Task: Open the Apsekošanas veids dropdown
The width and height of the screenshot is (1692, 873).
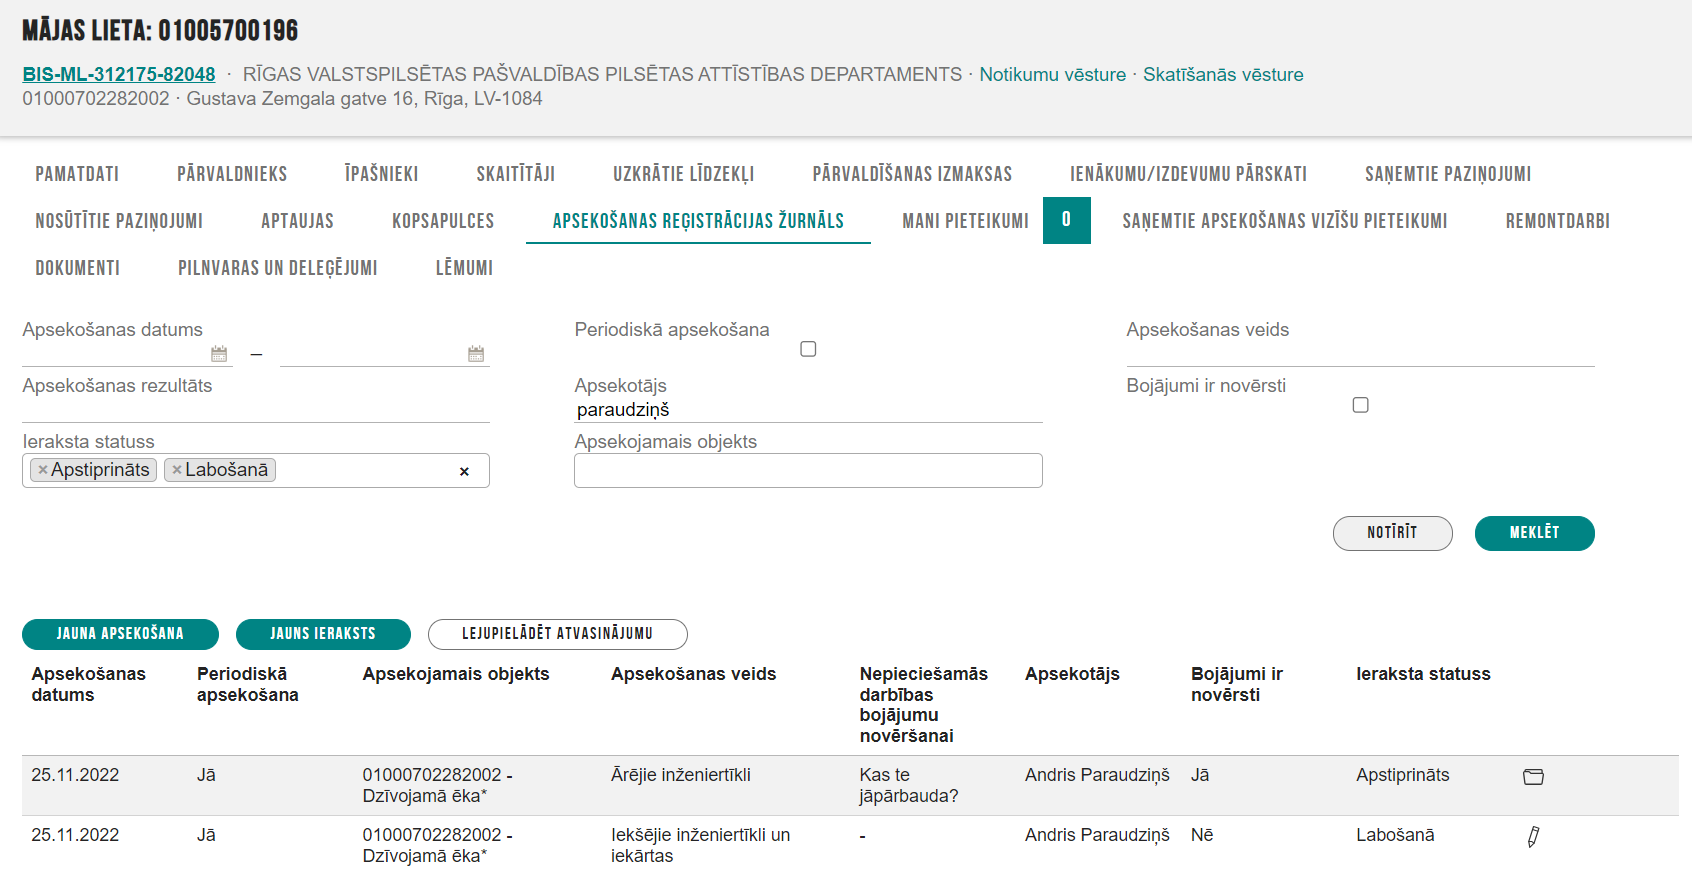Action: pyautogui.click(x=1360, y=354)
